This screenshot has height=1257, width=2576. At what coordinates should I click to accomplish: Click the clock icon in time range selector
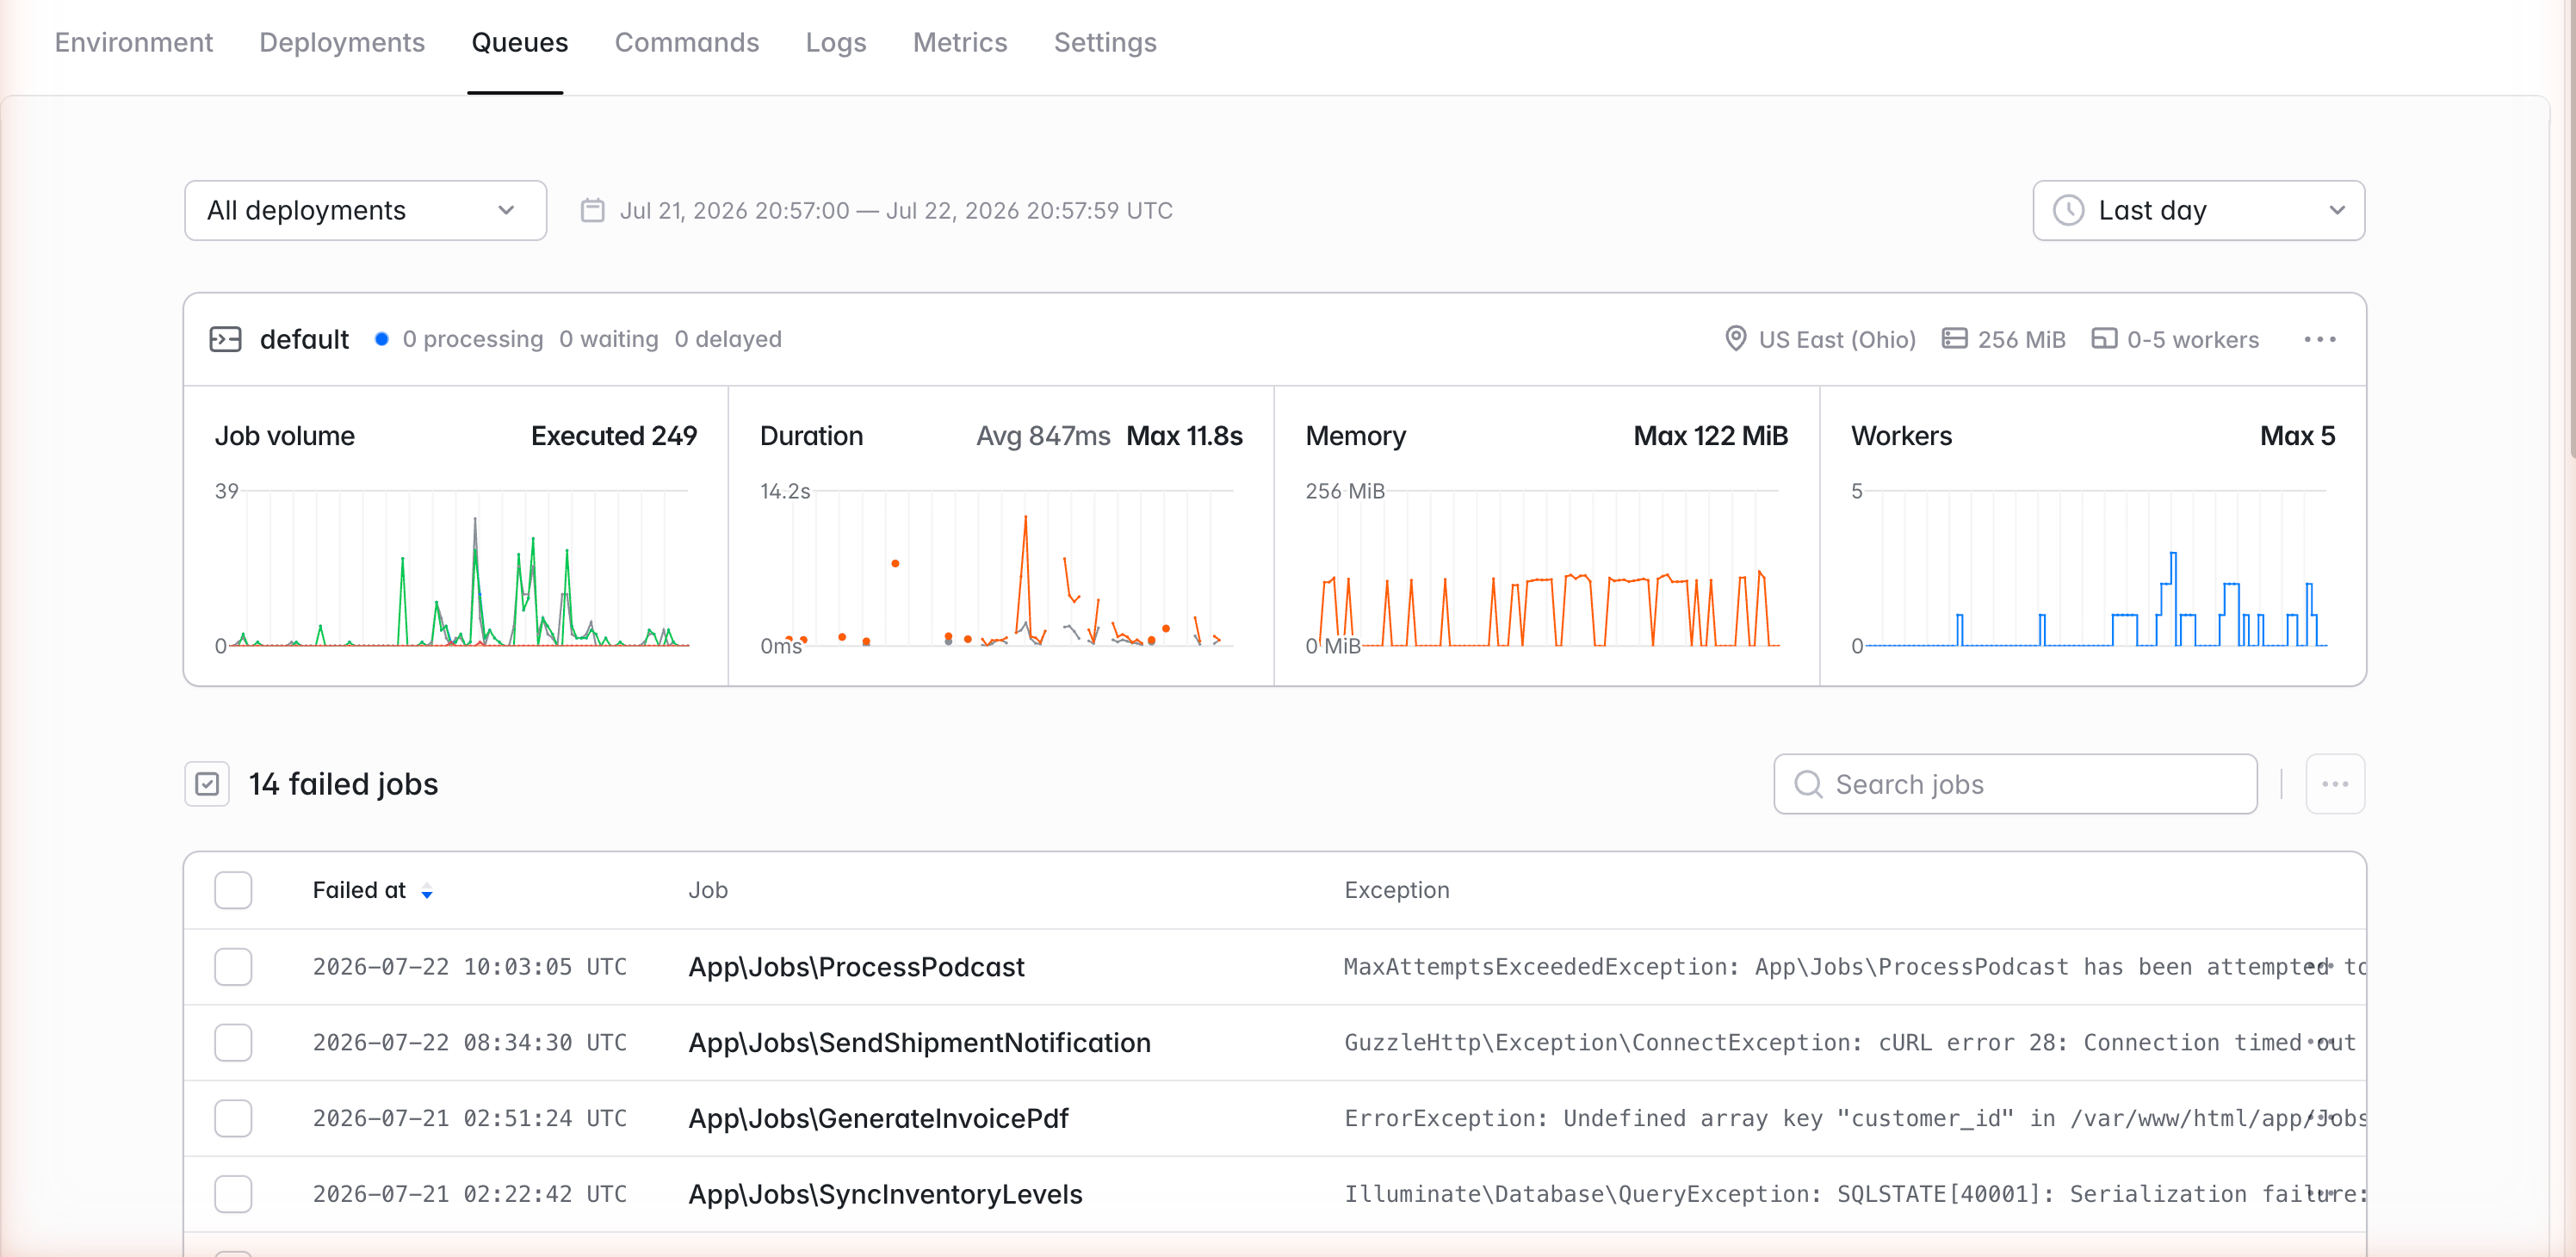coord(2067,210)
